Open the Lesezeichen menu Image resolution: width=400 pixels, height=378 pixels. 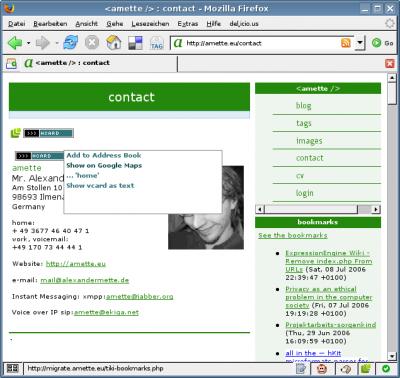[x=150, y=24]
